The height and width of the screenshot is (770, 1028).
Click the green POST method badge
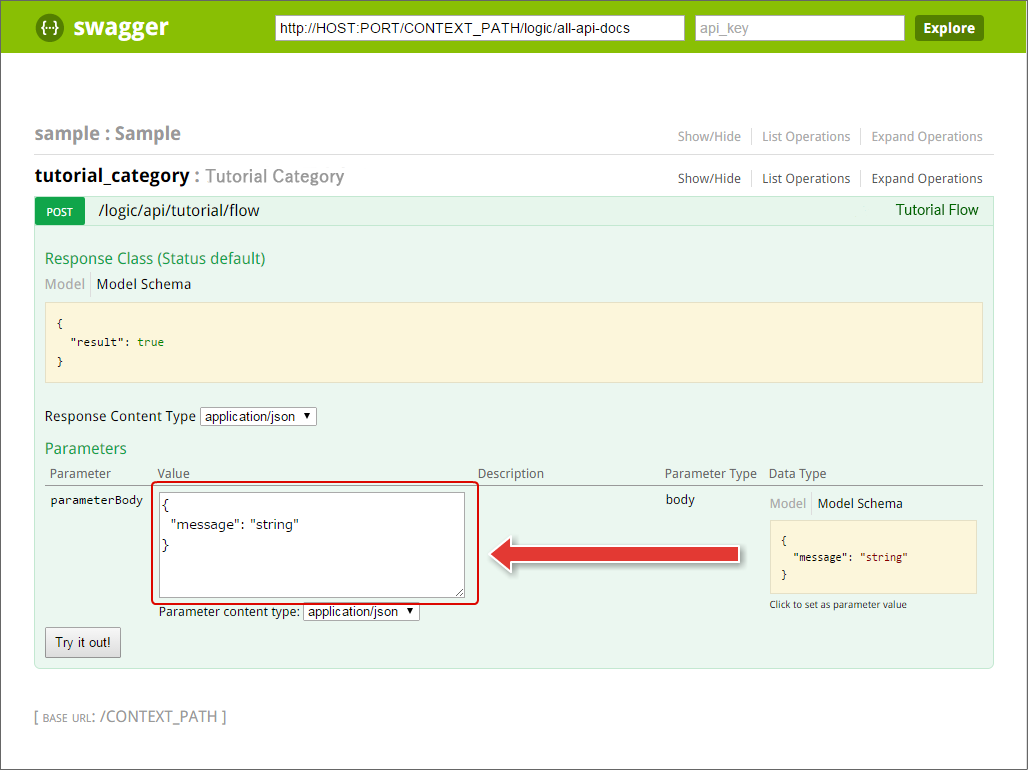click(60, 211)
